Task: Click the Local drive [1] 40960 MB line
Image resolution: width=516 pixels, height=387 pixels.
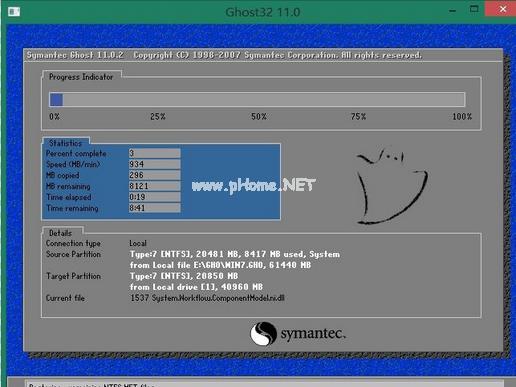Action: [x=196, y=287]
